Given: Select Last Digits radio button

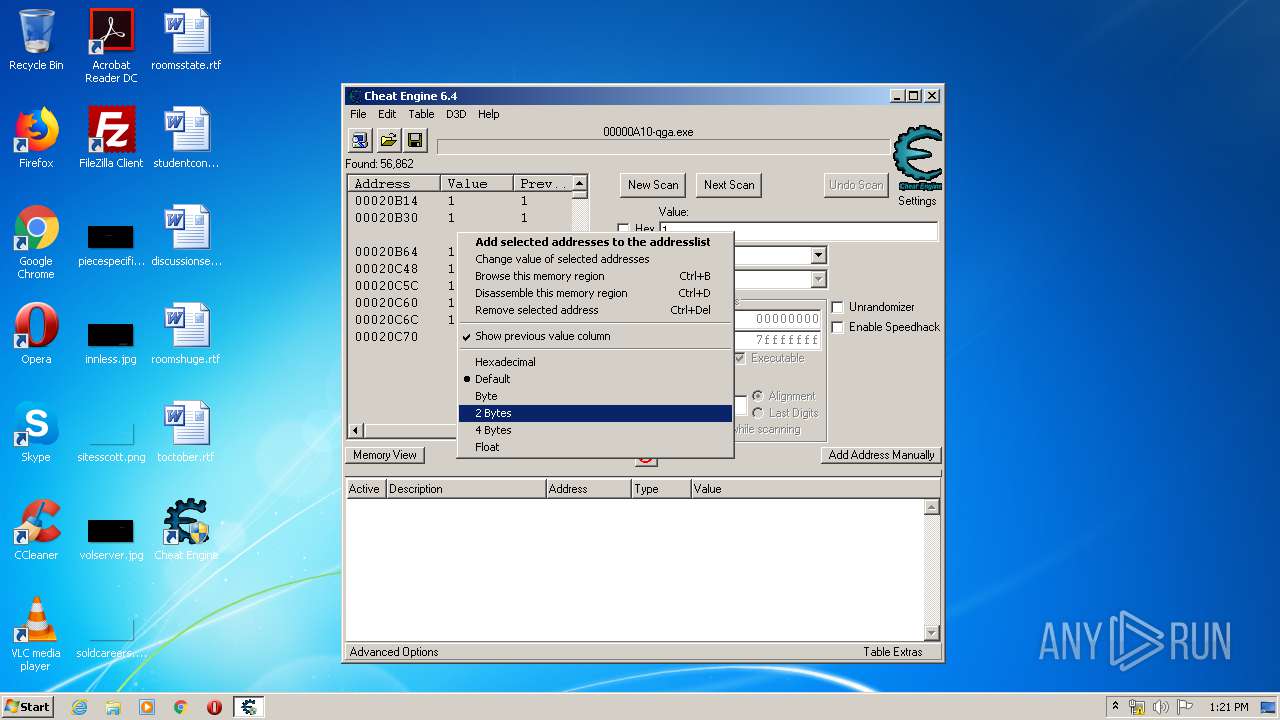Looking at the screenshot, I should click(758, 413).
